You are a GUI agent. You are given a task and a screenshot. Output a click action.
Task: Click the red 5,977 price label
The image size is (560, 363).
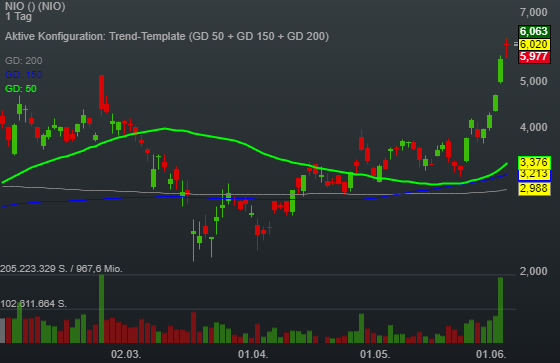coord(534,57)
